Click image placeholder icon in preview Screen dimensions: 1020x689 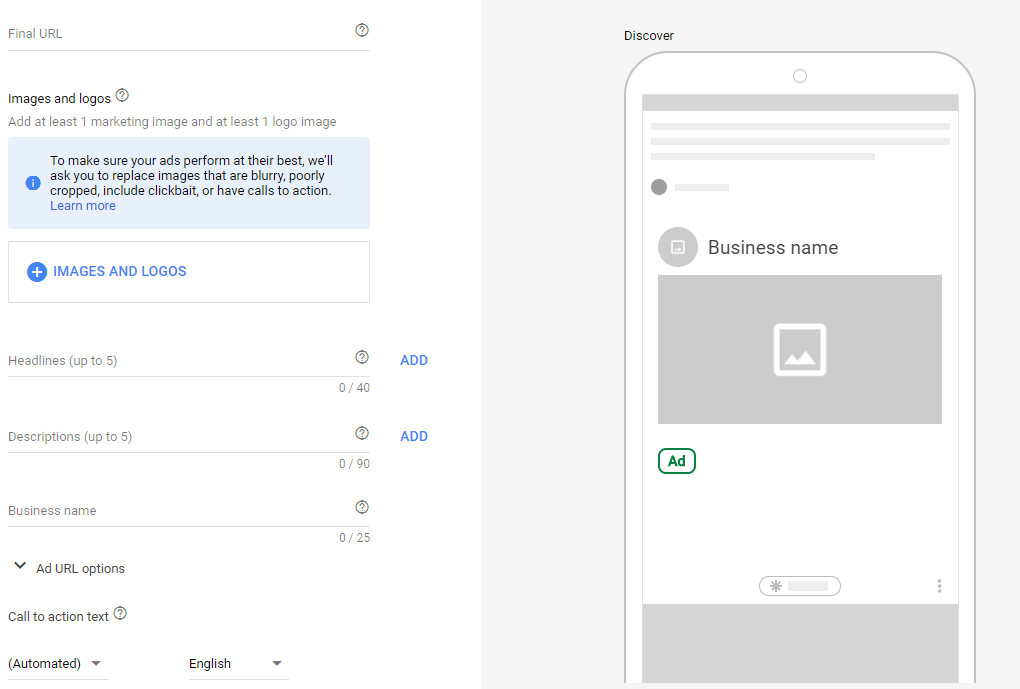[799, 350]
